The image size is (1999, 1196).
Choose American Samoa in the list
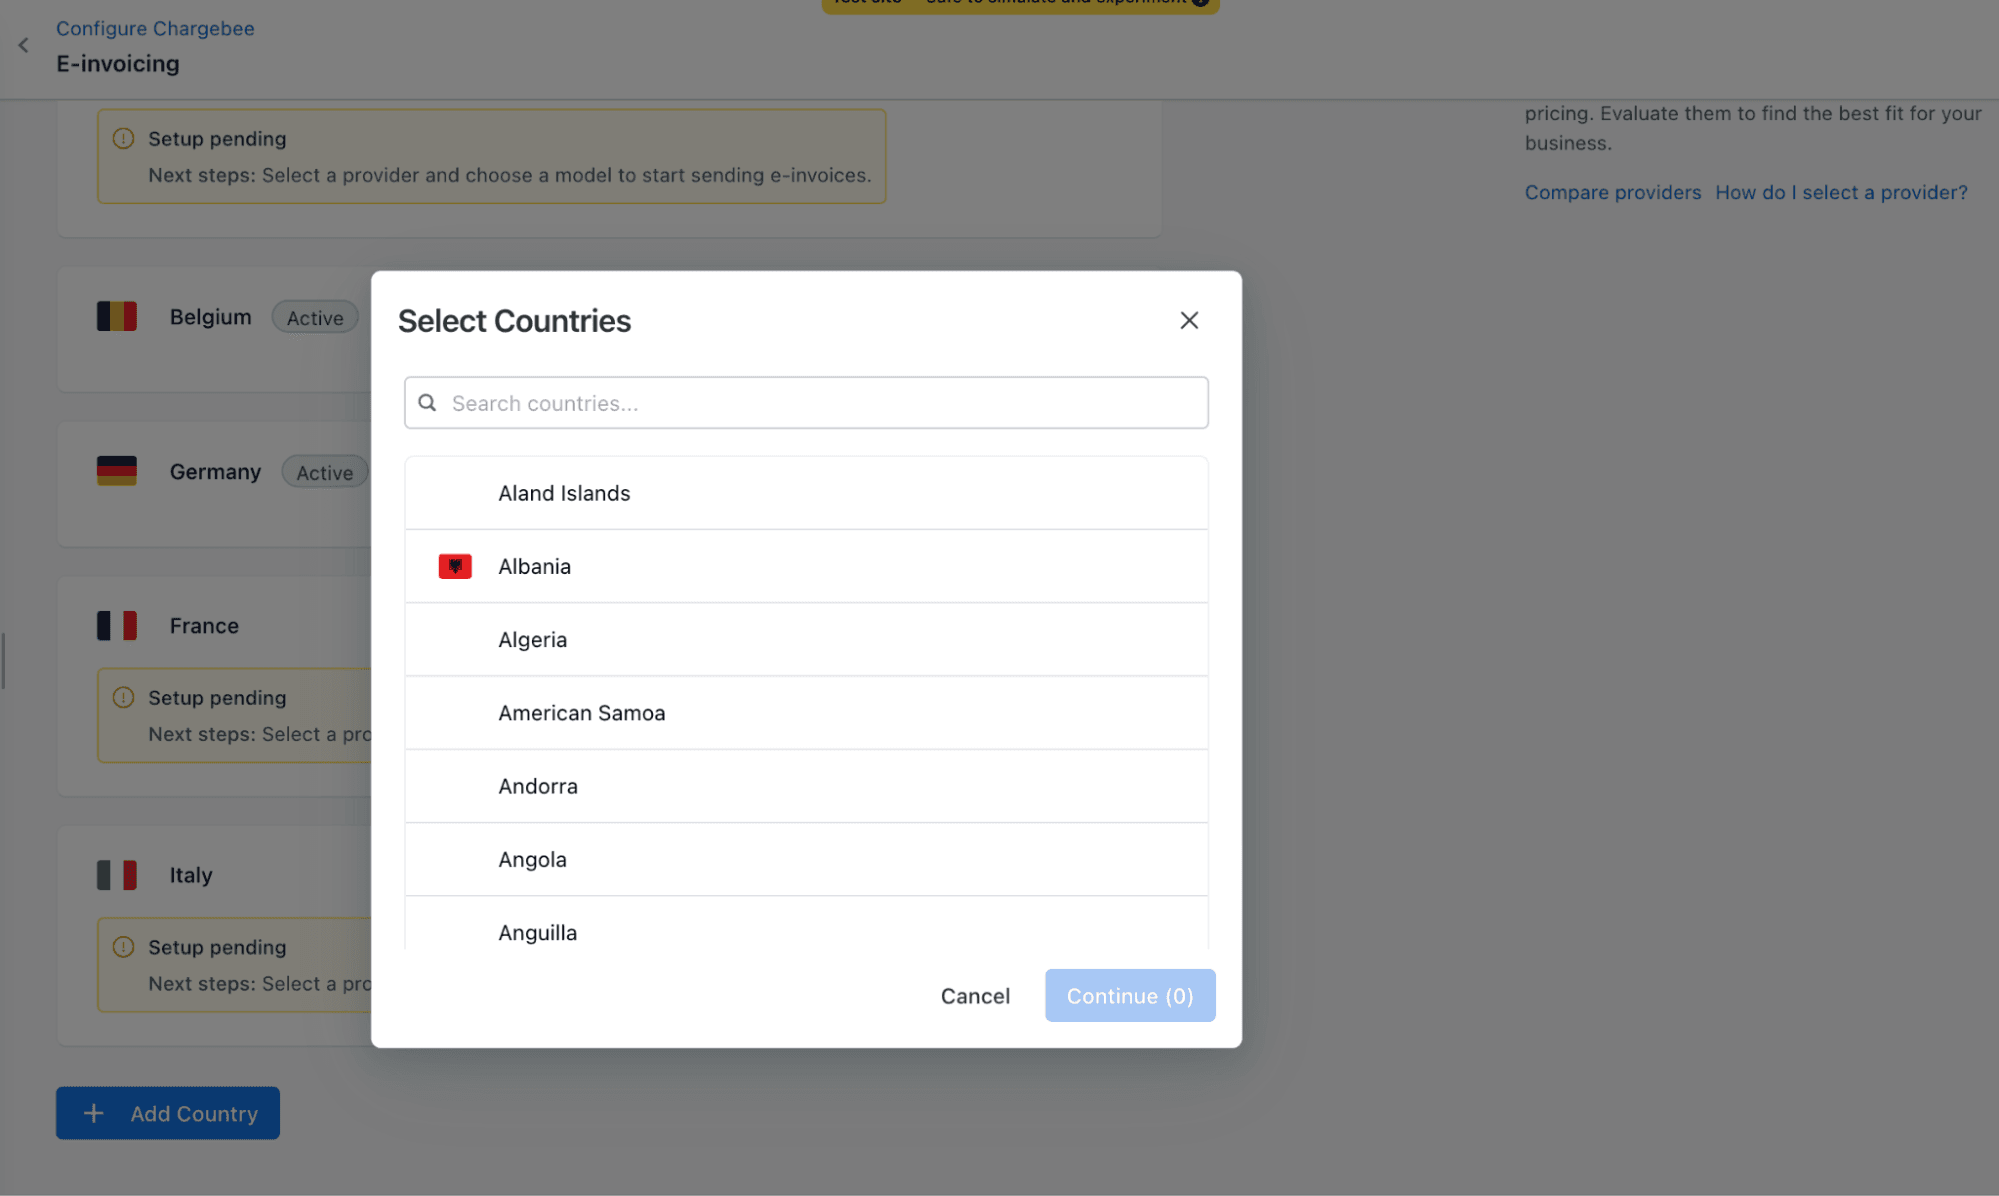pos(581,713)
